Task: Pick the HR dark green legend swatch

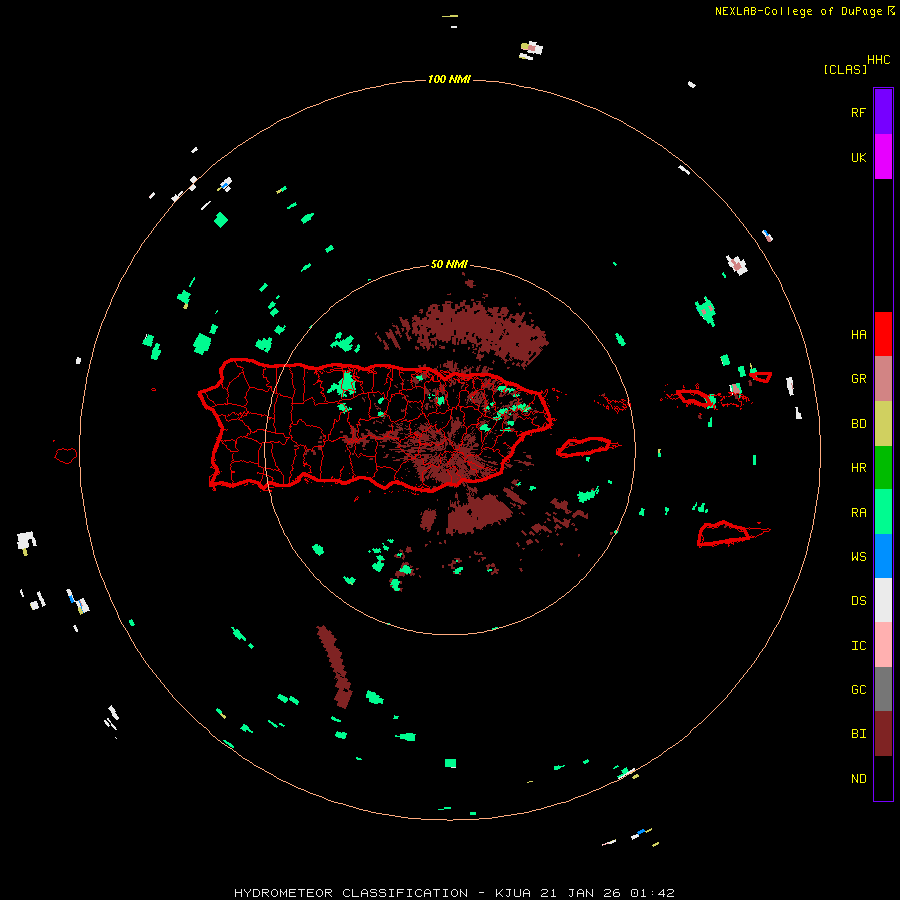Action: coord(883,468)
